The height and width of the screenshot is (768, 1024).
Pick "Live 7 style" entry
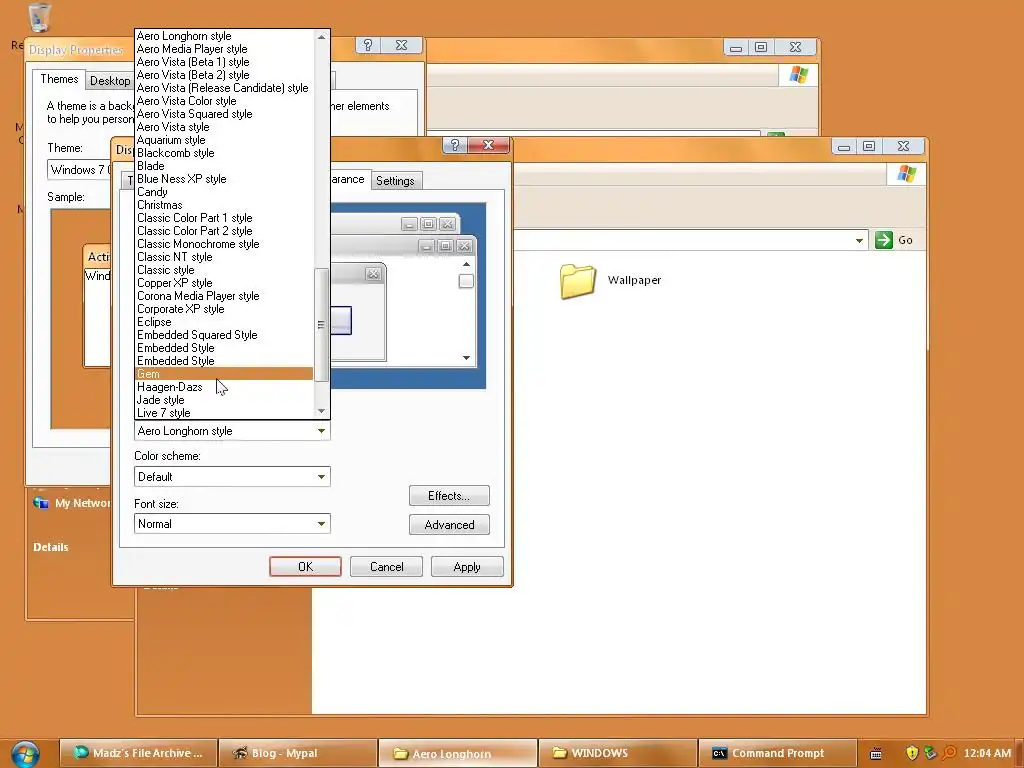[x=223, y=413]
